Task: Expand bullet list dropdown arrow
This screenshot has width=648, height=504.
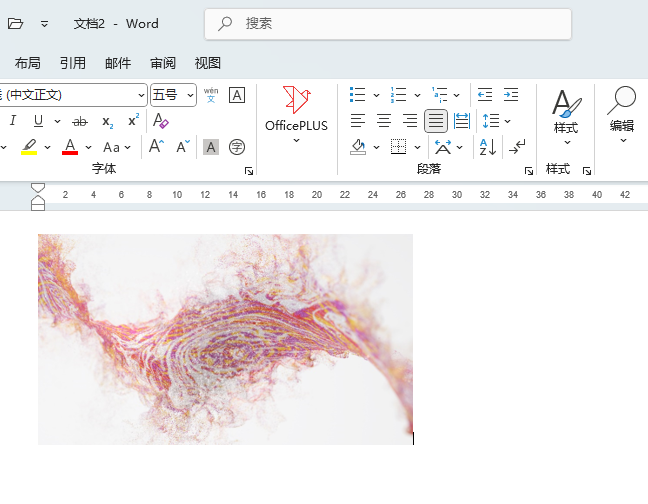Action: [x=376, y=95]
